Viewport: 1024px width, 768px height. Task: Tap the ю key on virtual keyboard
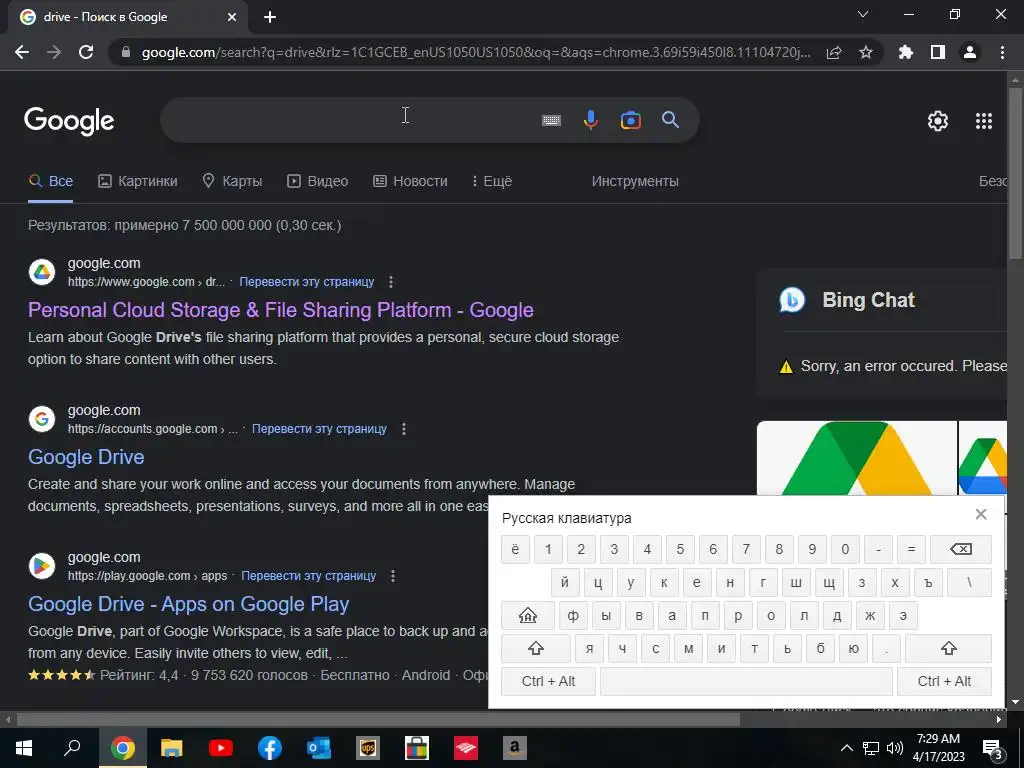pyautogui.click(x=854, y=648)
